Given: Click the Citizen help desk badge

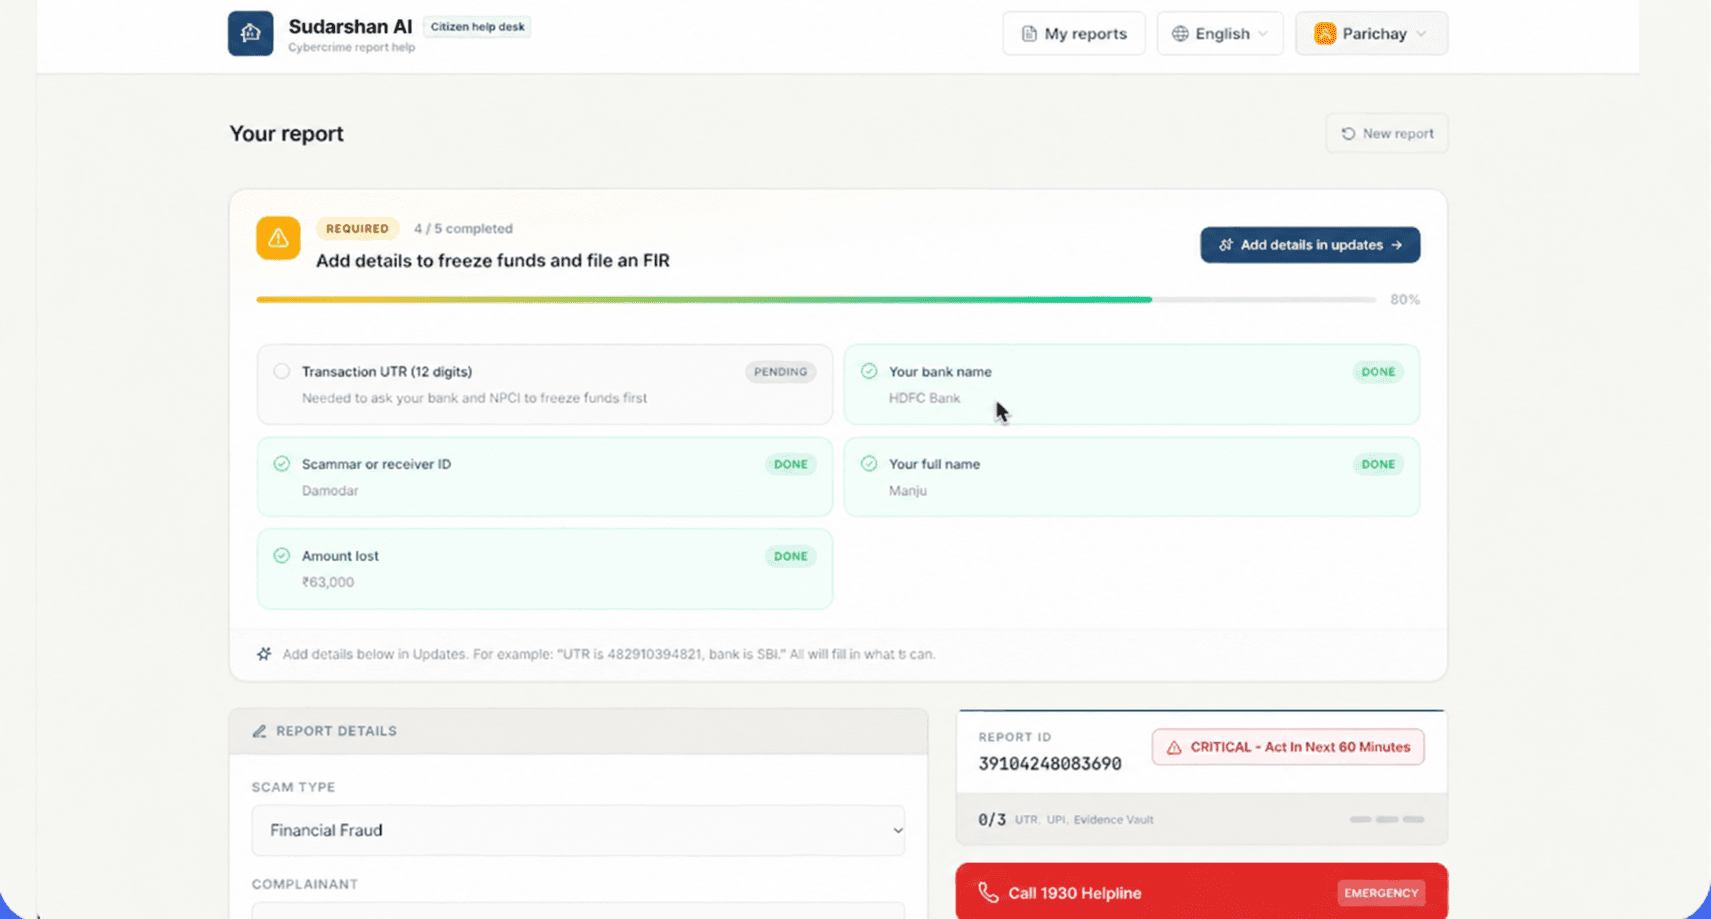Looking at the screenshot, I should coord(477,27).
